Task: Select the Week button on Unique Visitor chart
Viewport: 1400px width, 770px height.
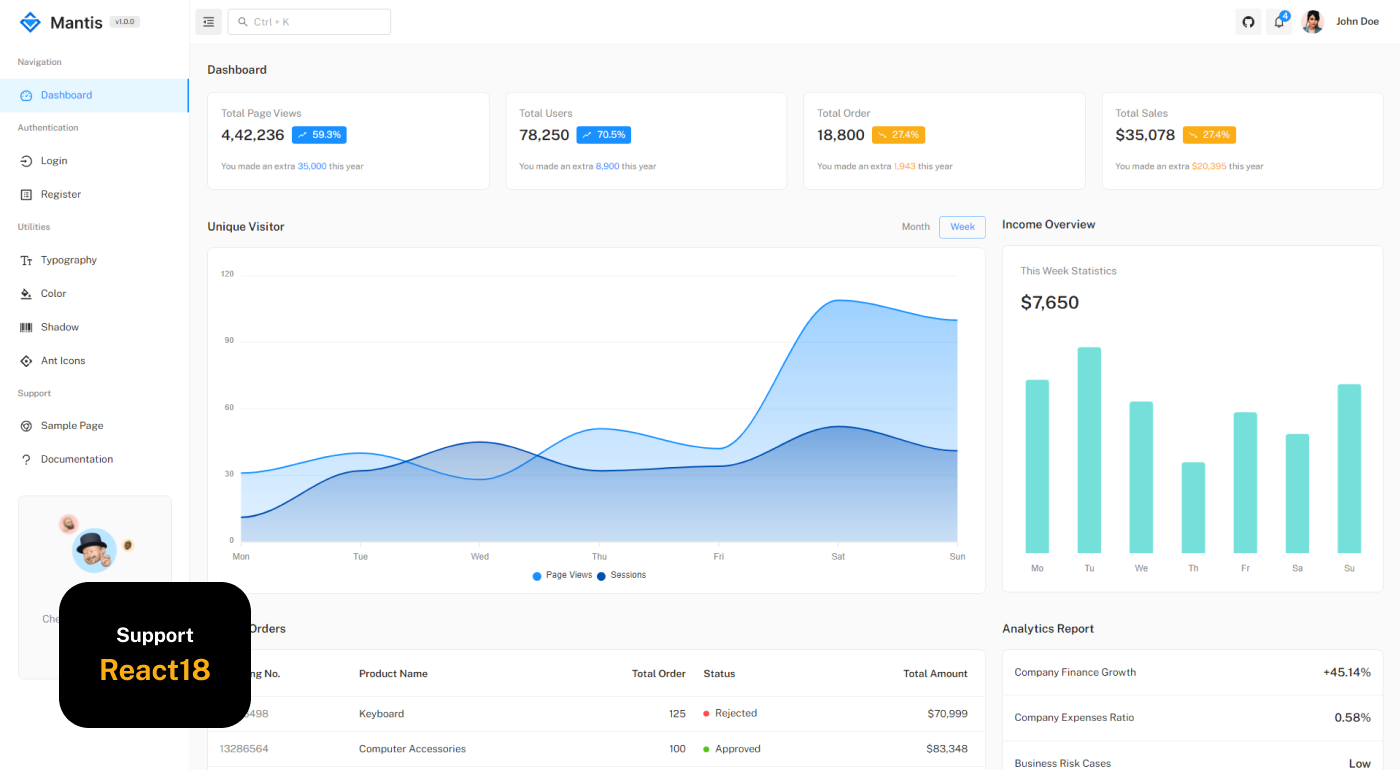Action: [x=961, y=226]
